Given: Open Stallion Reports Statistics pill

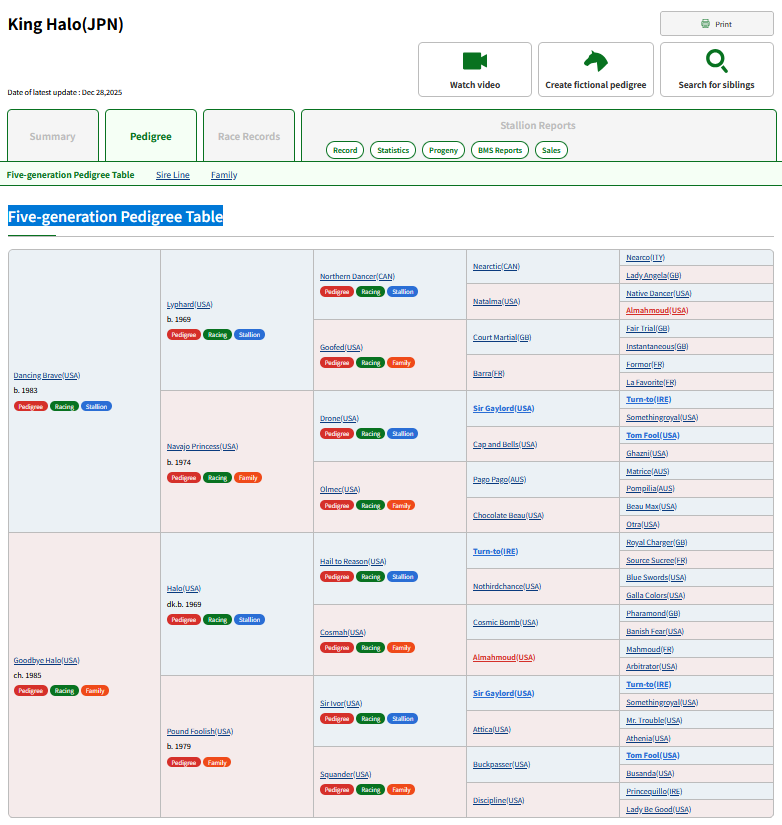Looking at the screenshot, I should click(x=393, y=150).
